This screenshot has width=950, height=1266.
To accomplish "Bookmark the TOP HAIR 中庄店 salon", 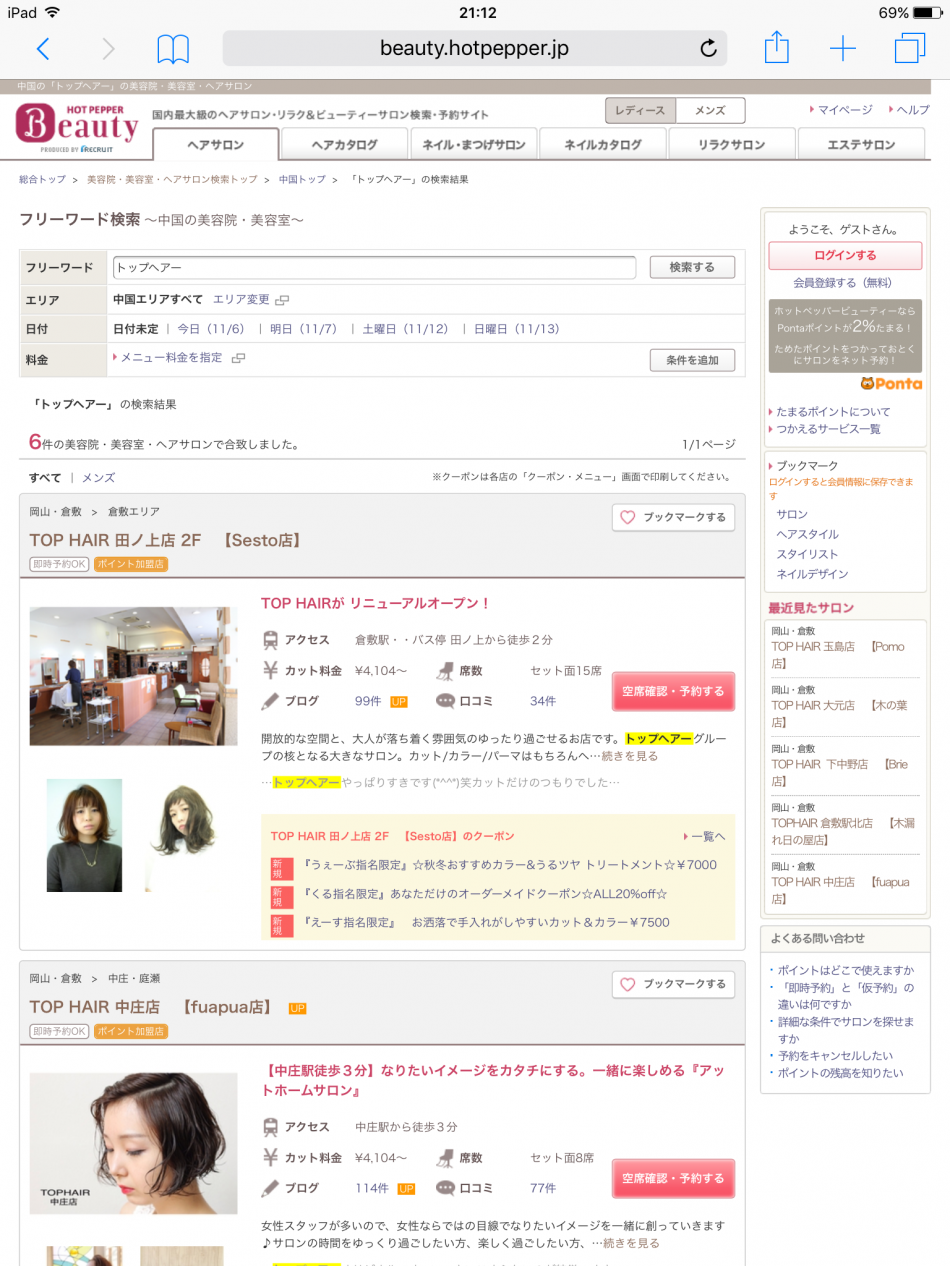I will point(674,985).
